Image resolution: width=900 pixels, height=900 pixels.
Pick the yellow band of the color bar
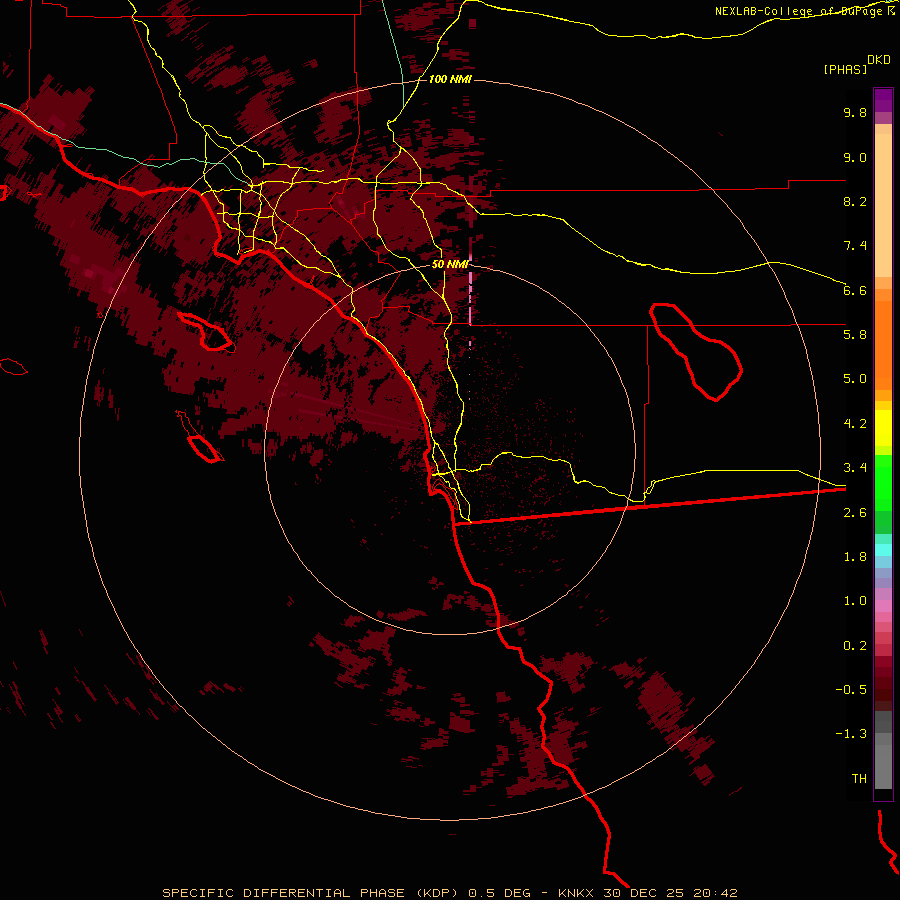point(883,428)
